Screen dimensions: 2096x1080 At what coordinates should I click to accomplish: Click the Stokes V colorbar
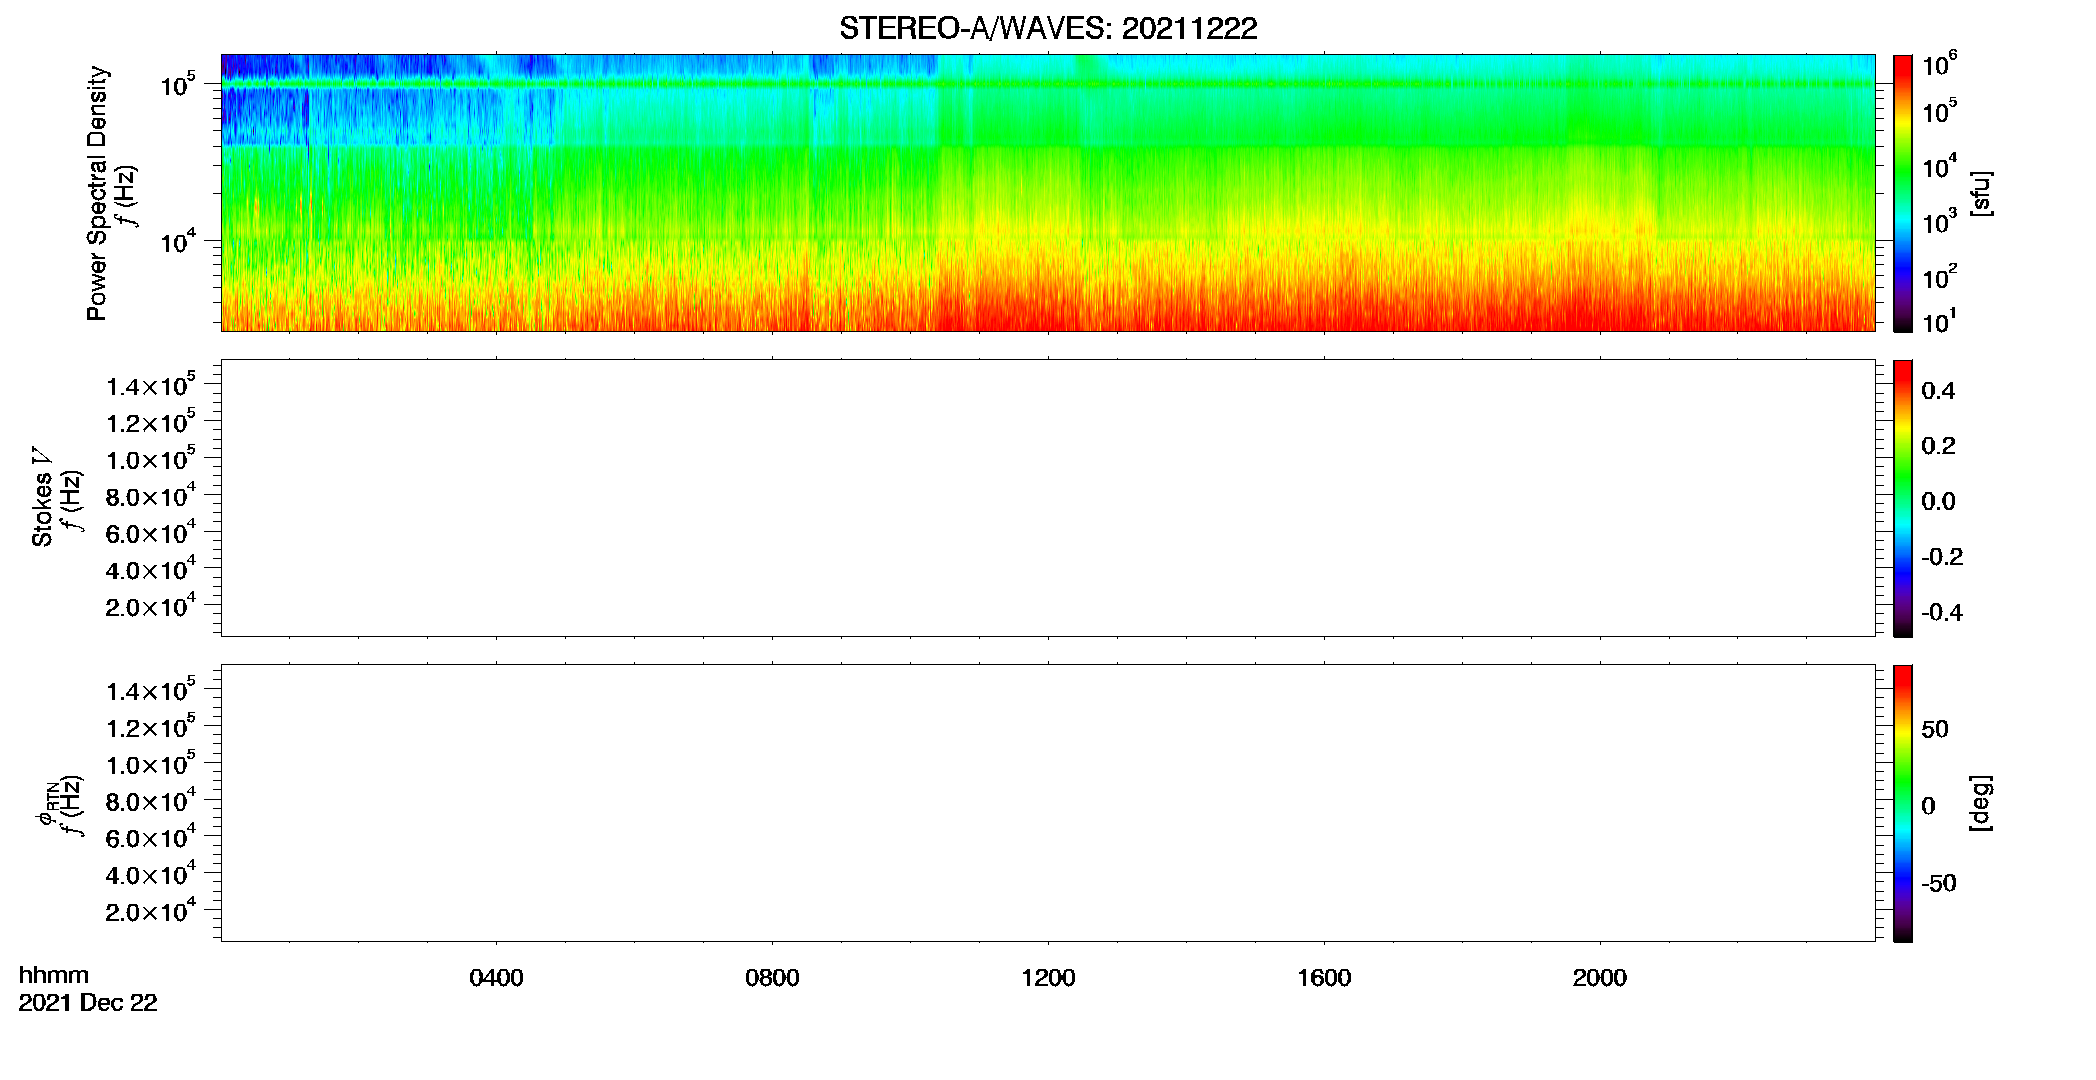(1903, 498)
